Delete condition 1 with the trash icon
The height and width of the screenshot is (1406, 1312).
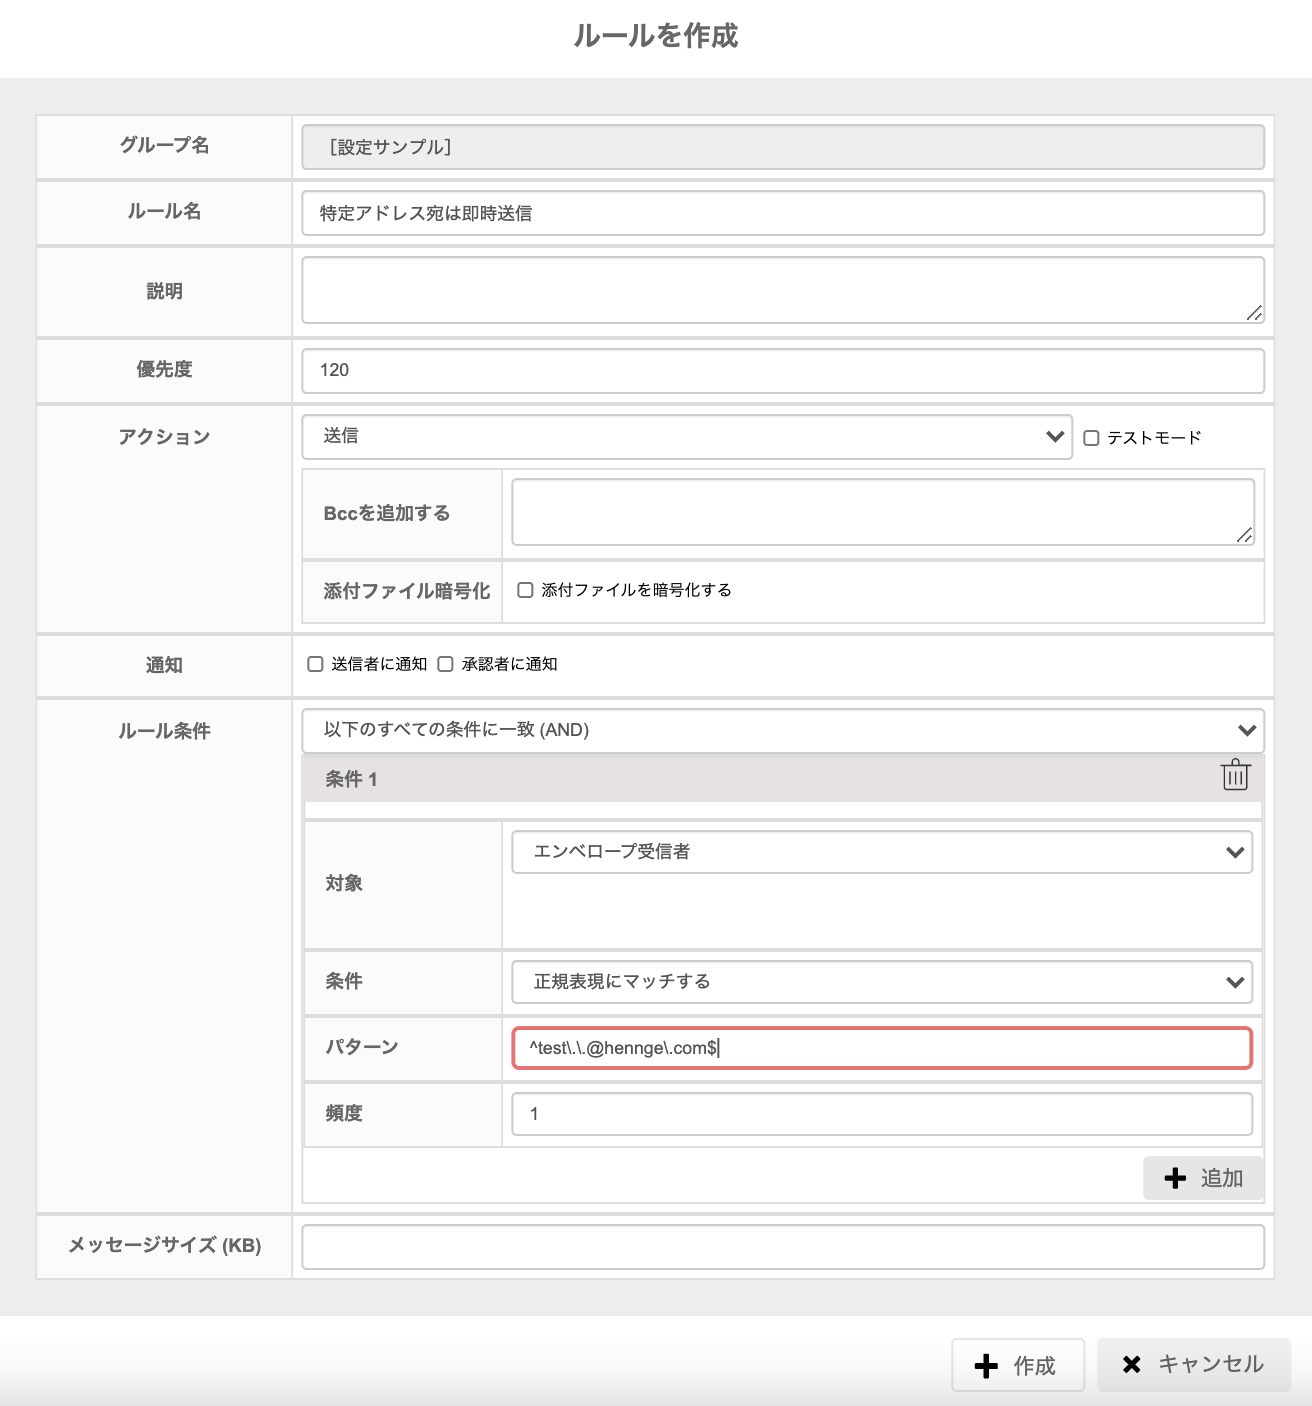pos(1235,775)
